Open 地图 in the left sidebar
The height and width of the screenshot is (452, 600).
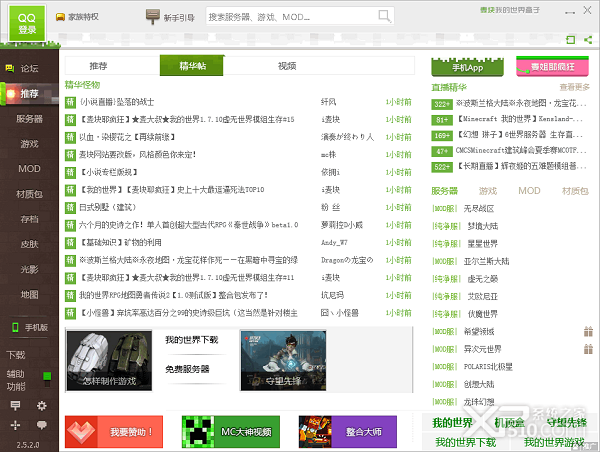pyautogui.click(x=29, y=295)
